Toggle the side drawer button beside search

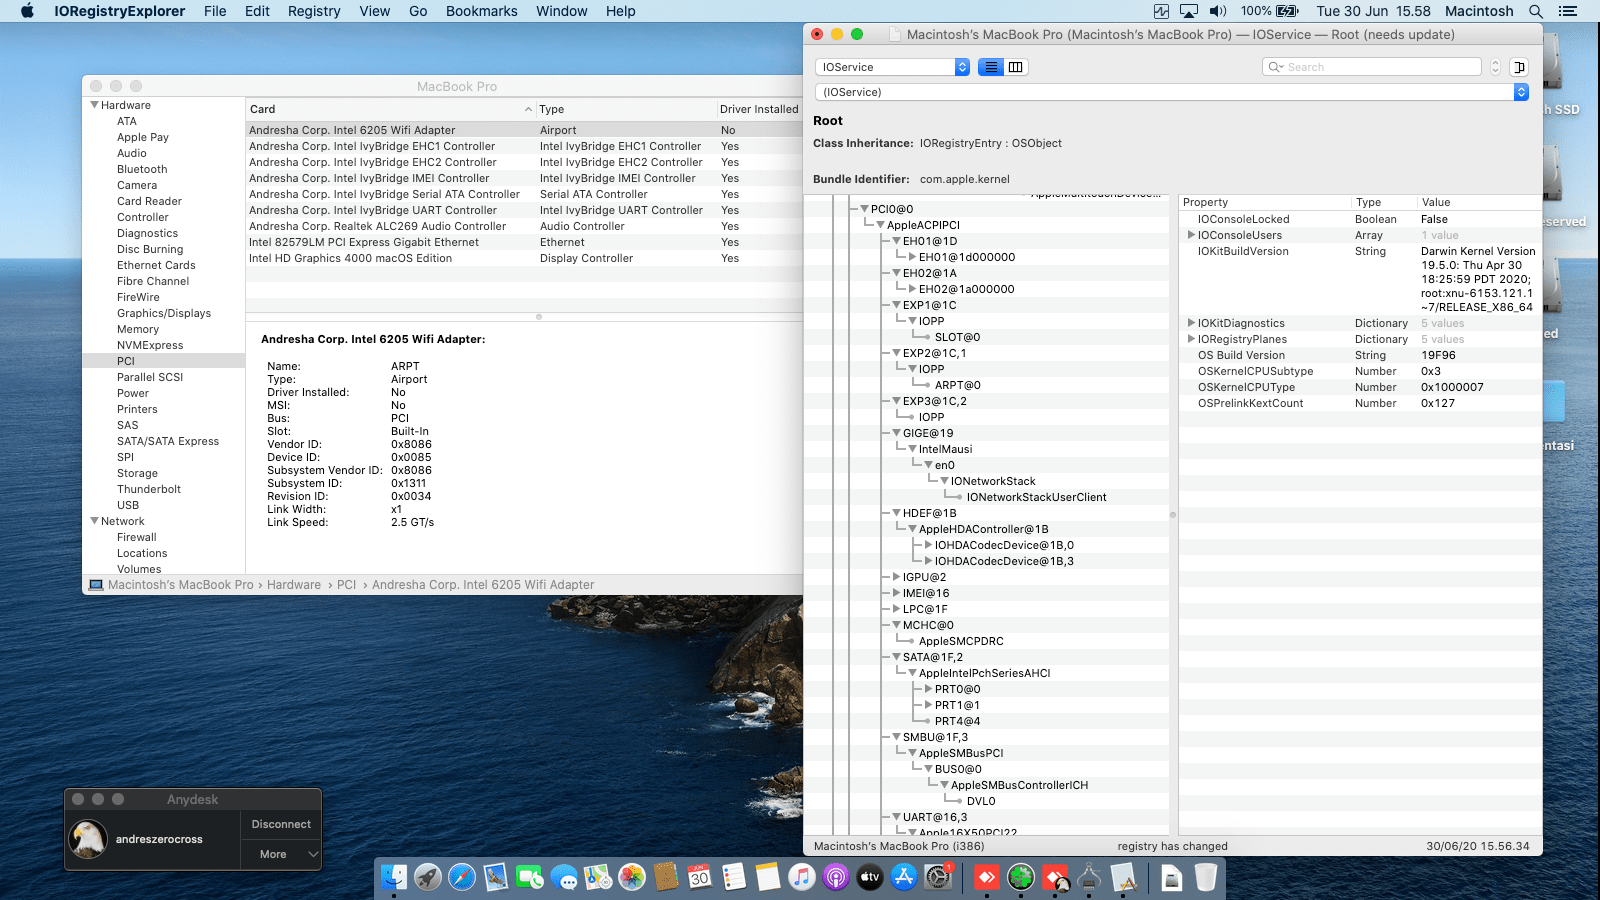[x=1519, y=67]
